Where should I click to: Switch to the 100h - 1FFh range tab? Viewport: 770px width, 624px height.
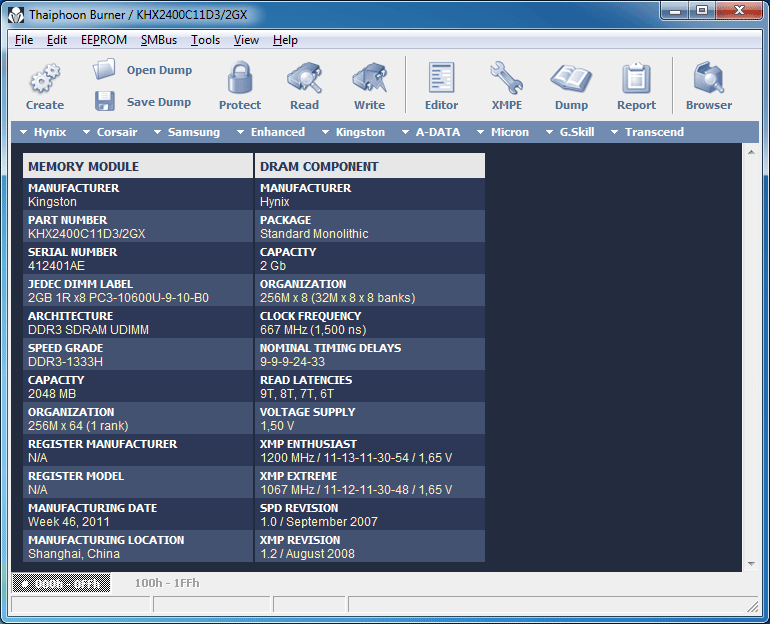[x=167, y=583]
